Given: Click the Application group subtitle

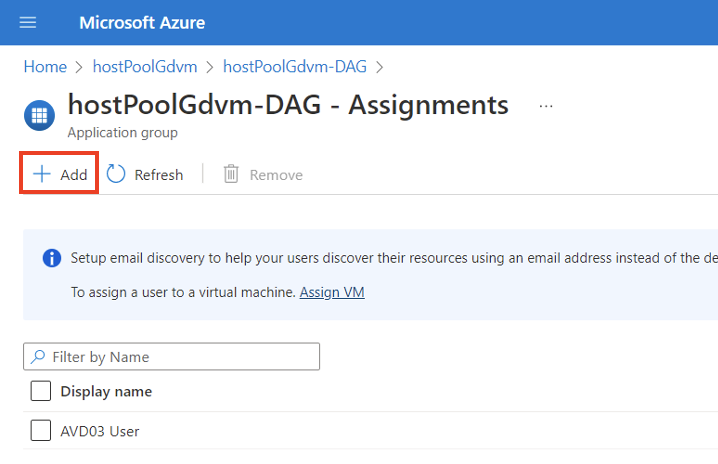Looking at the screenshot, I should (122, 133).
